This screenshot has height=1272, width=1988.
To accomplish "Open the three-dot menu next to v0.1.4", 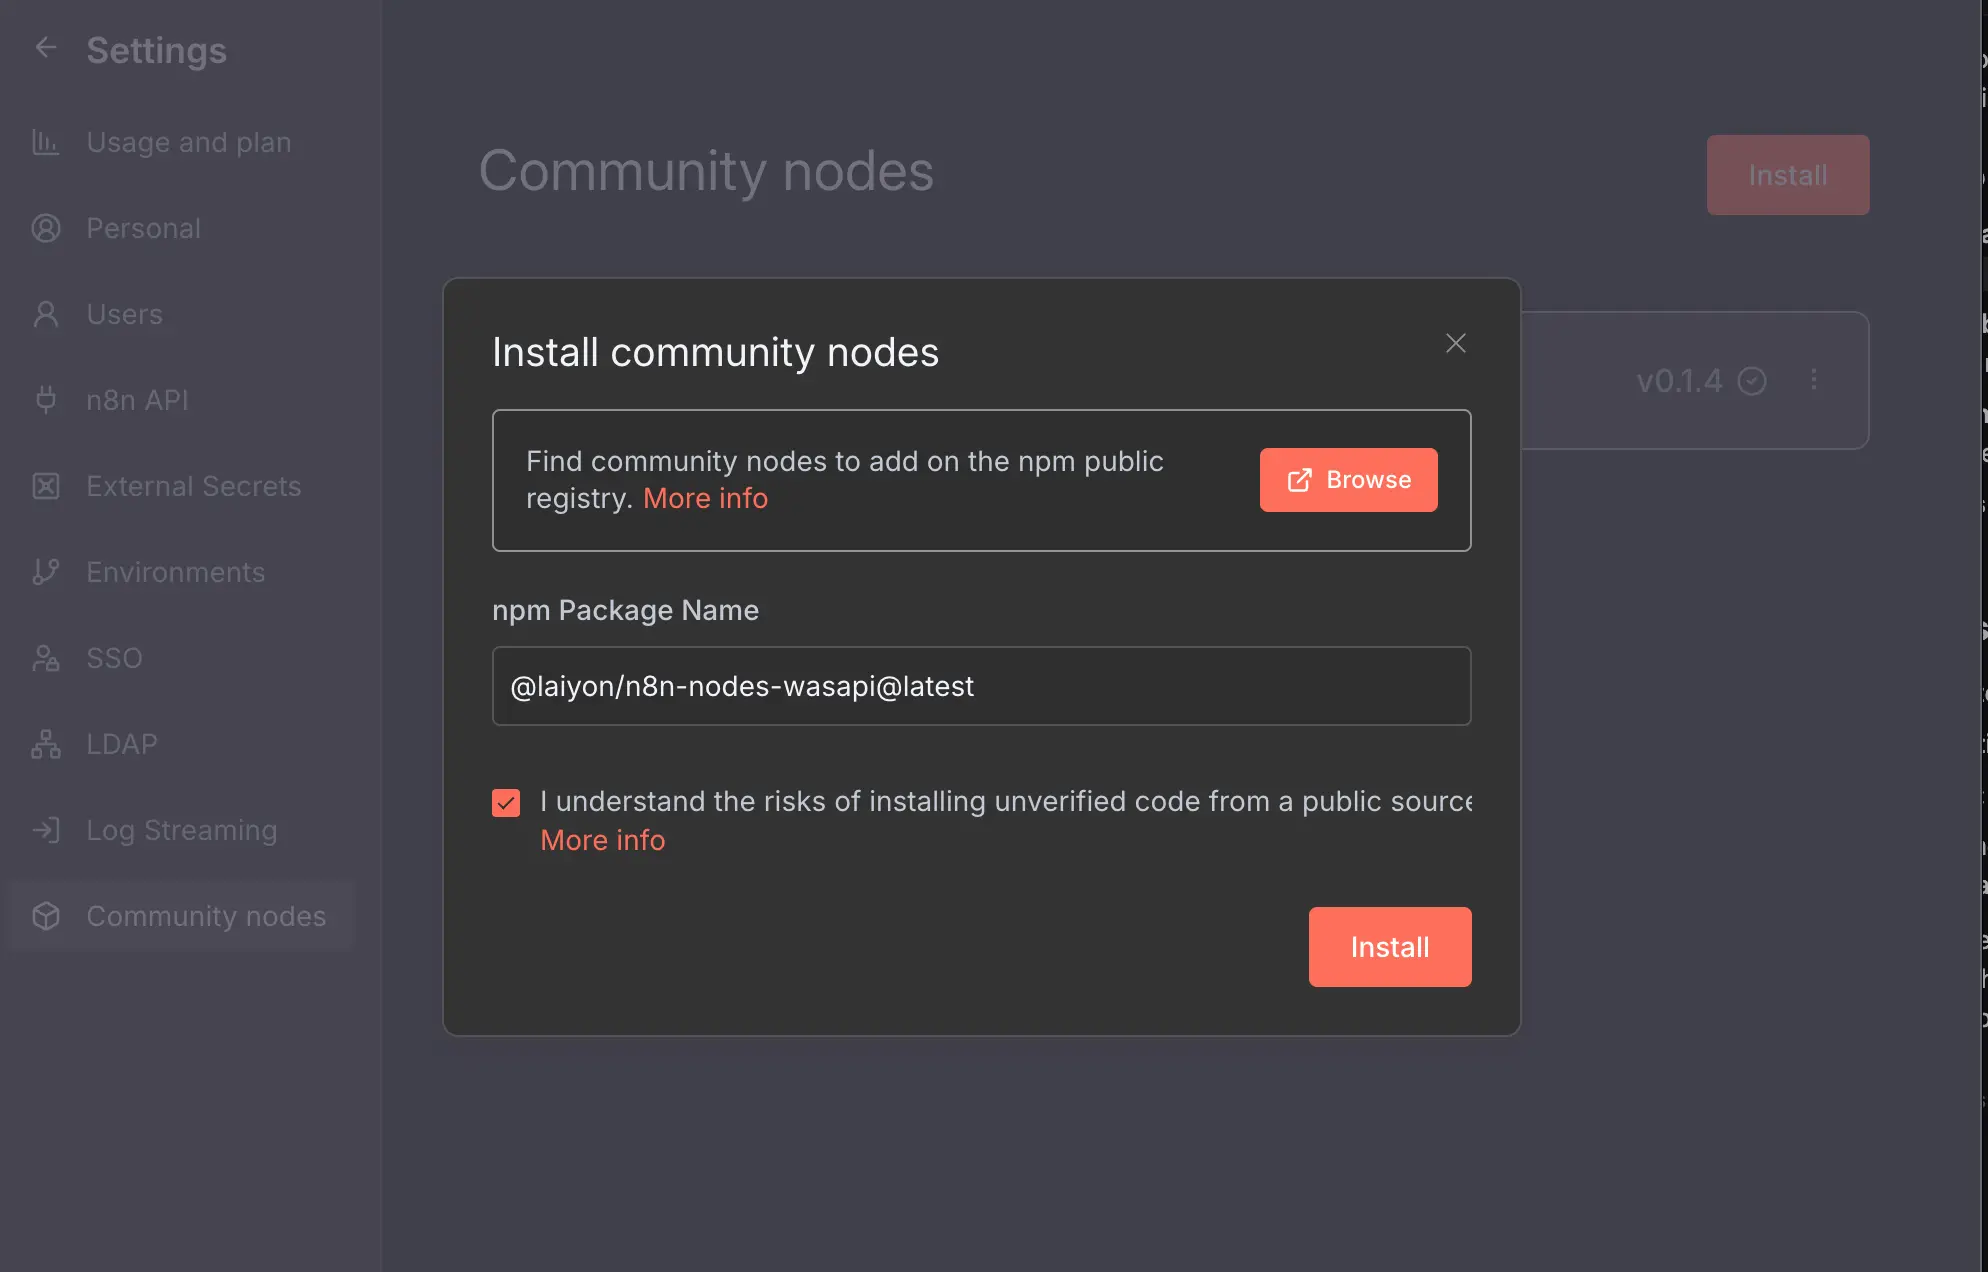I will [1814, 380].
